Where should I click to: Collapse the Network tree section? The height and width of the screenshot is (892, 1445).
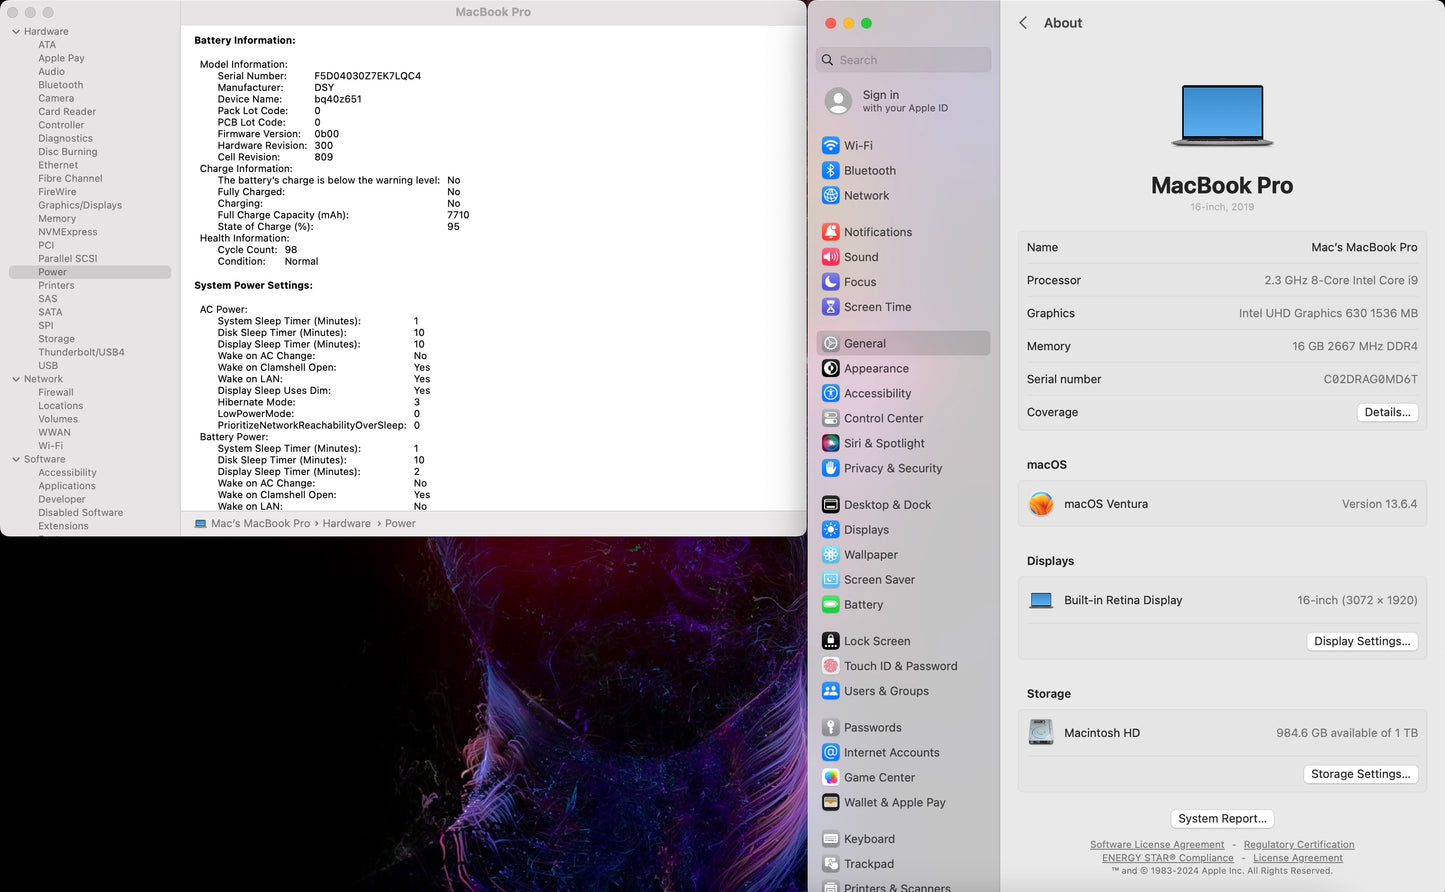pos(16,379)
